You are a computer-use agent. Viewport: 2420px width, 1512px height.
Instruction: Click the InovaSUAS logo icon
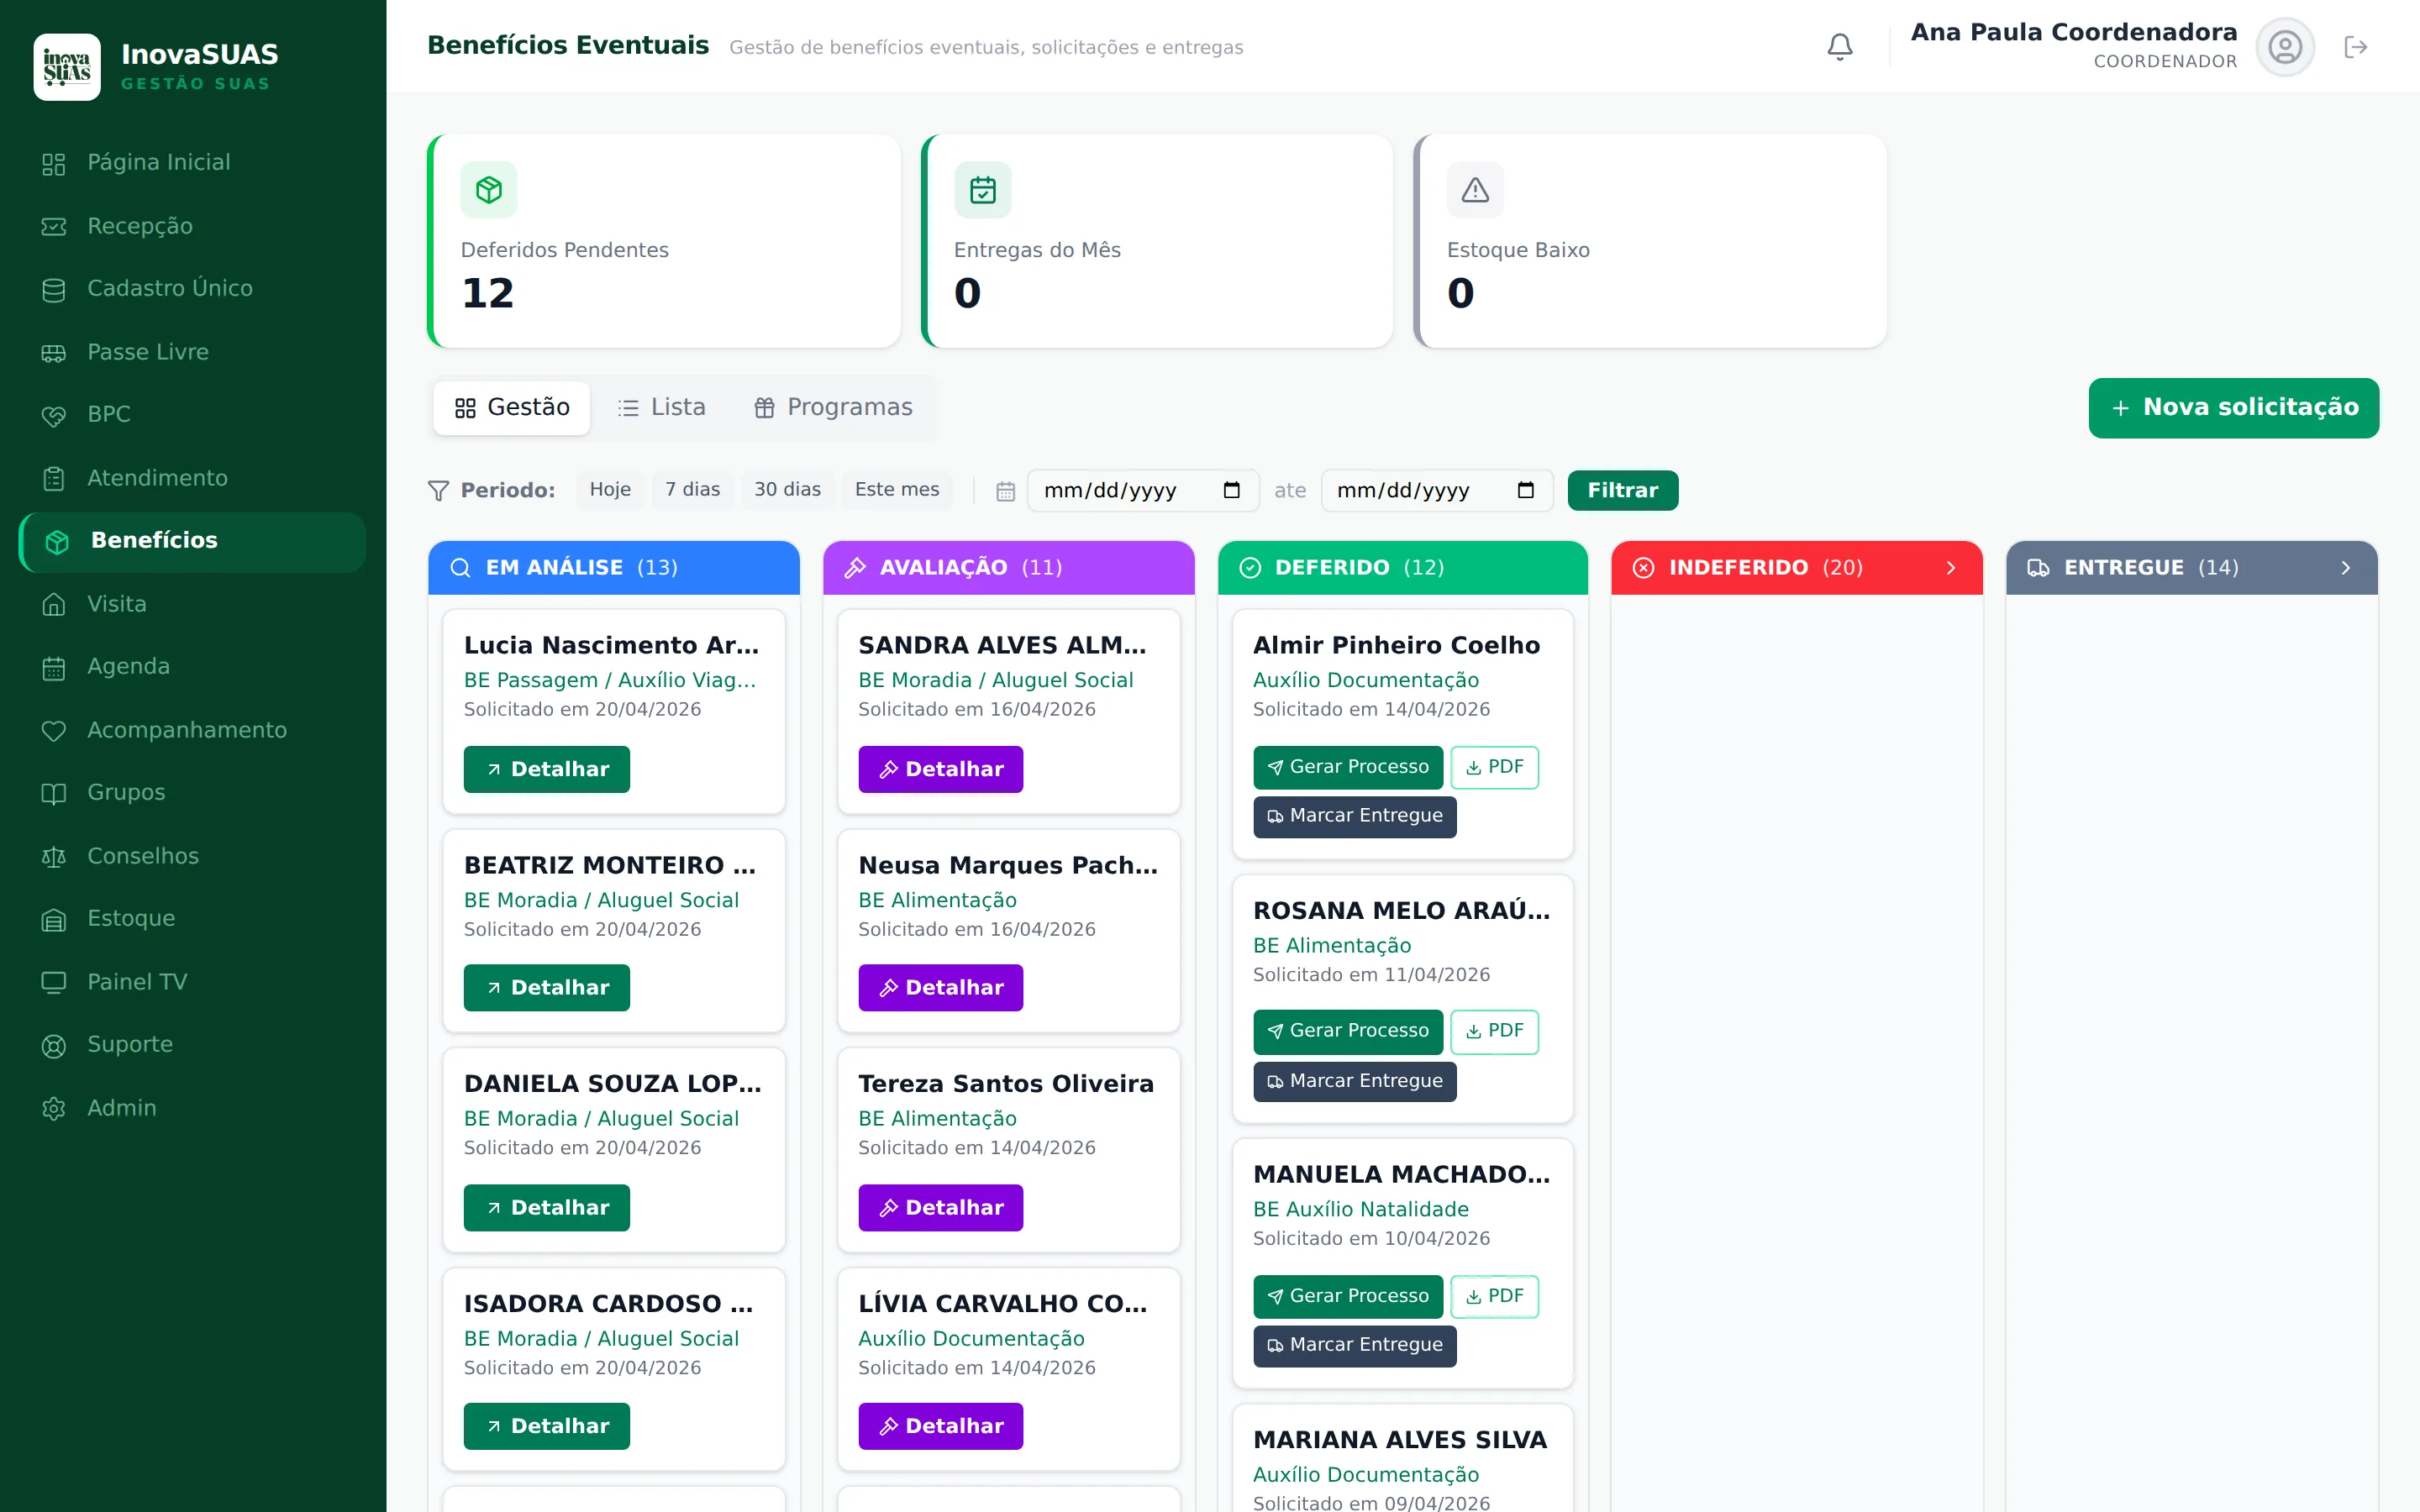coord(67,67)
